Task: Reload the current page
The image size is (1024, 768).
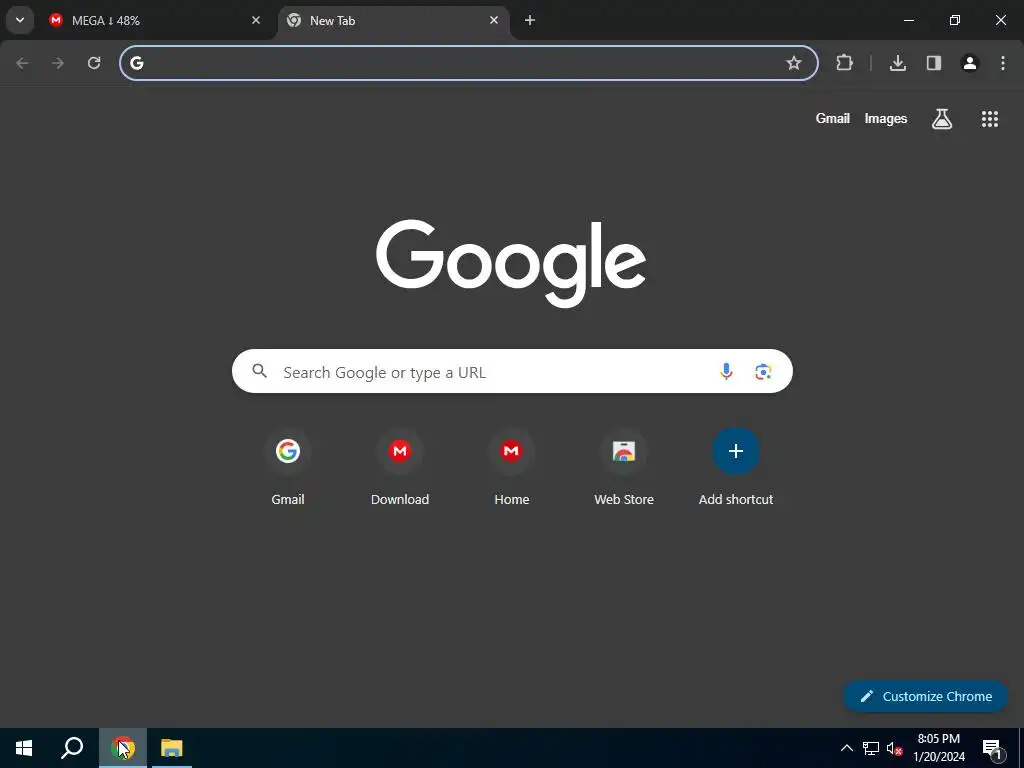Action: (x=94, y=63)
